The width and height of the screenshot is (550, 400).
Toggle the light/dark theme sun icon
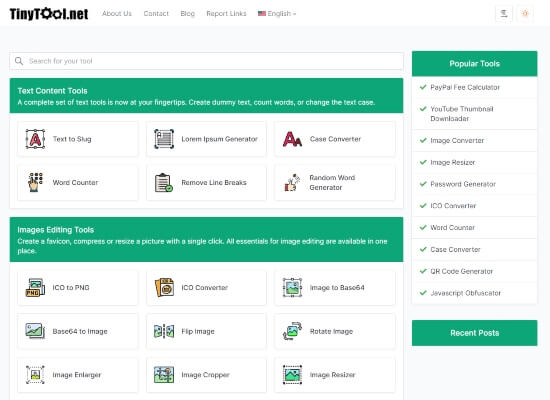pos(525,14)
